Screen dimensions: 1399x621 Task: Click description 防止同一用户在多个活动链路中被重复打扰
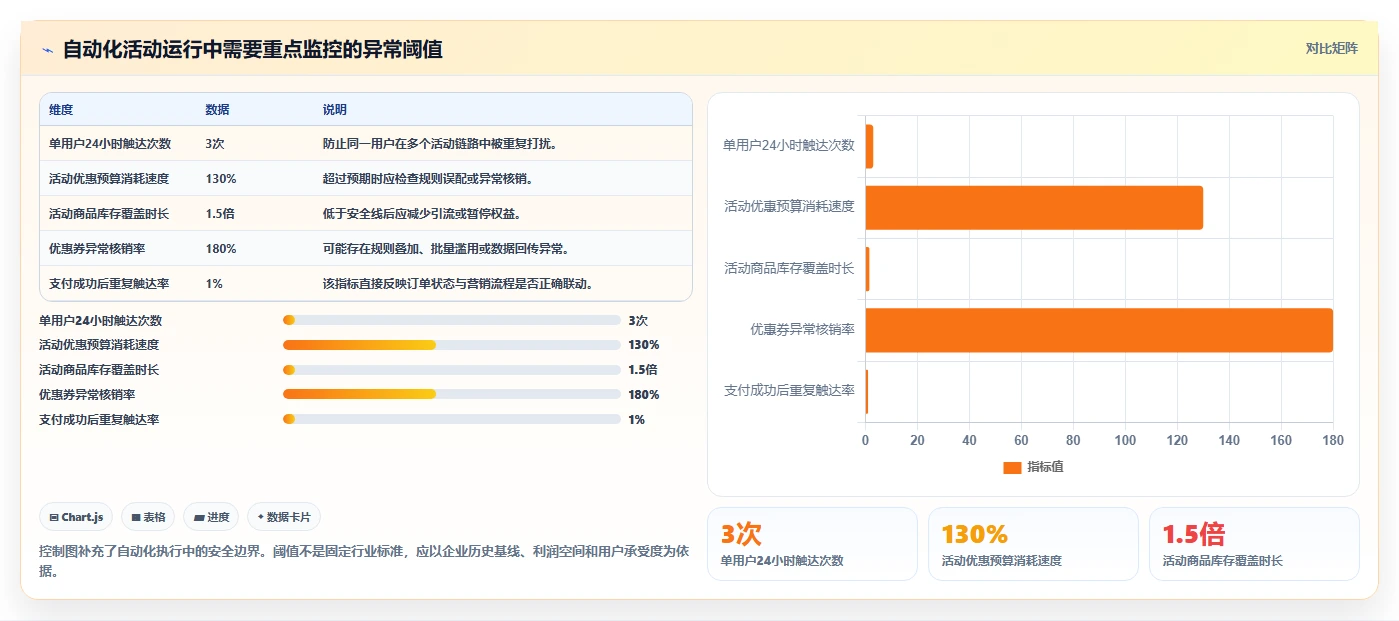click(439, 144)
